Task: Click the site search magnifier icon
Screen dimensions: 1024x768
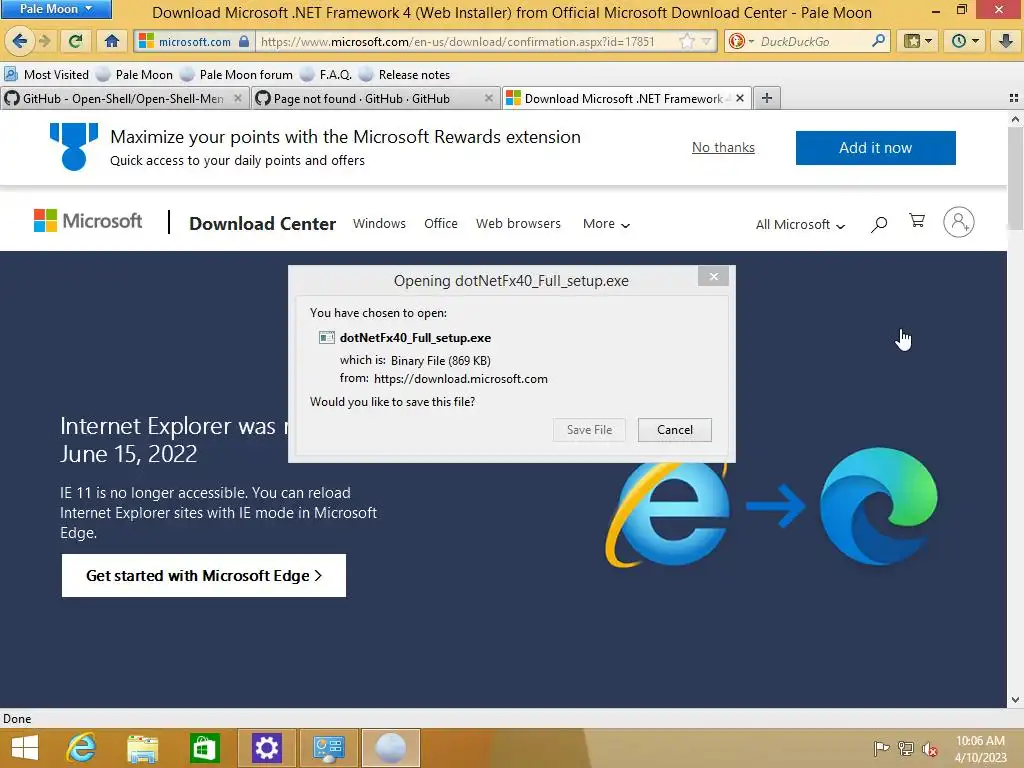Action: [x=879, y=225]
